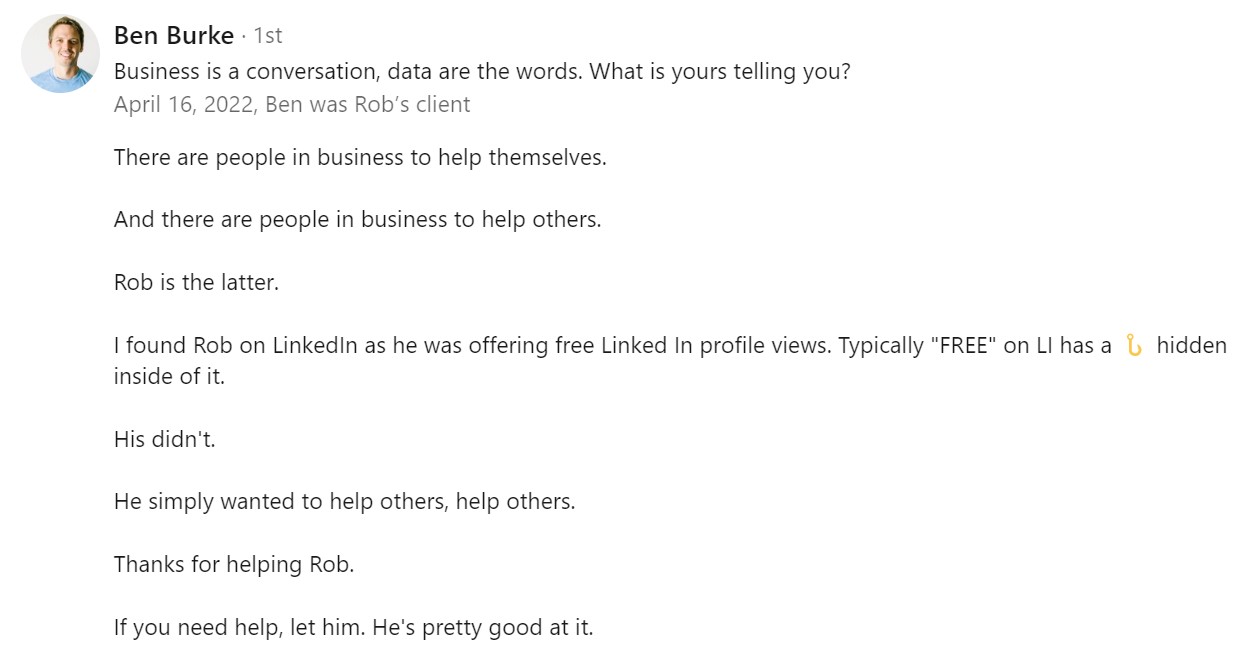Open Ben Burke's profile photo
Screen dimensions: 1249x657
click(60, 53)
